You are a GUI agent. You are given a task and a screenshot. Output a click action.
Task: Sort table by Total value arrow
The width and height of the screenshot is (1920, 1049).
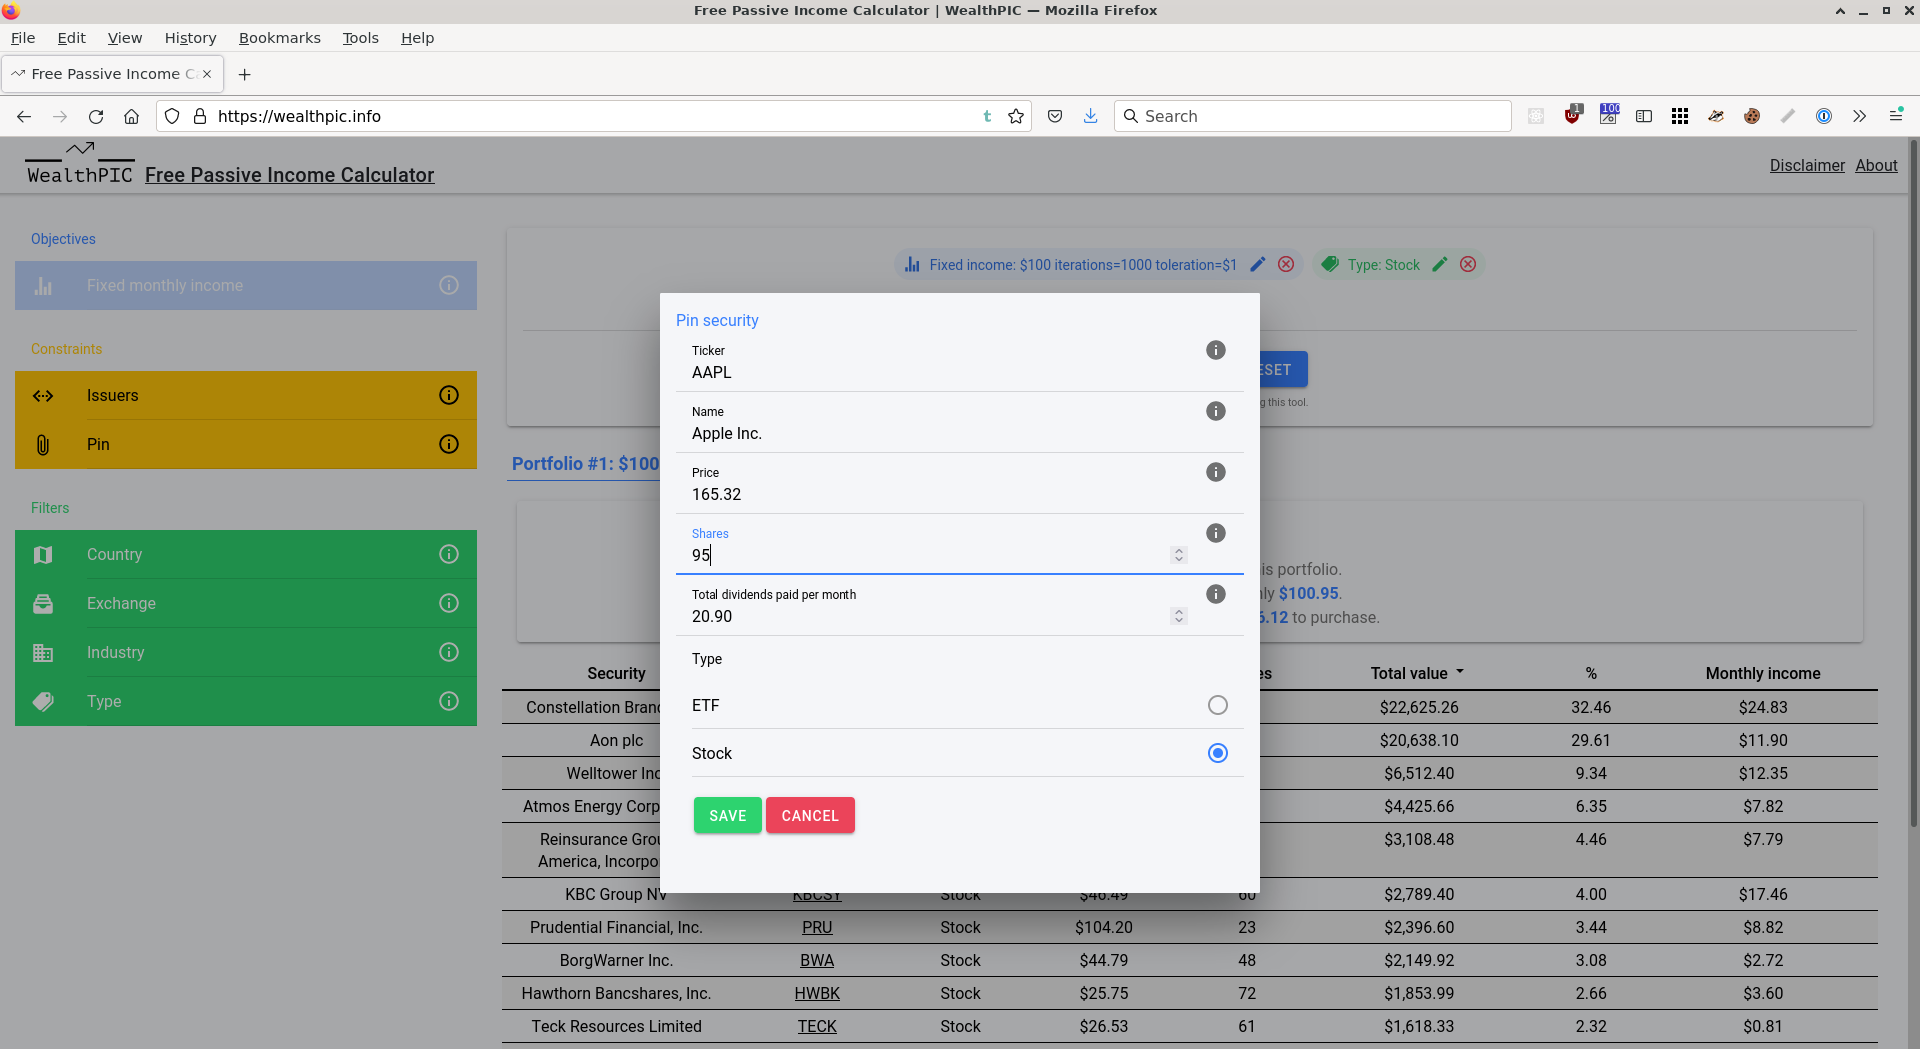pos(1460,672)
